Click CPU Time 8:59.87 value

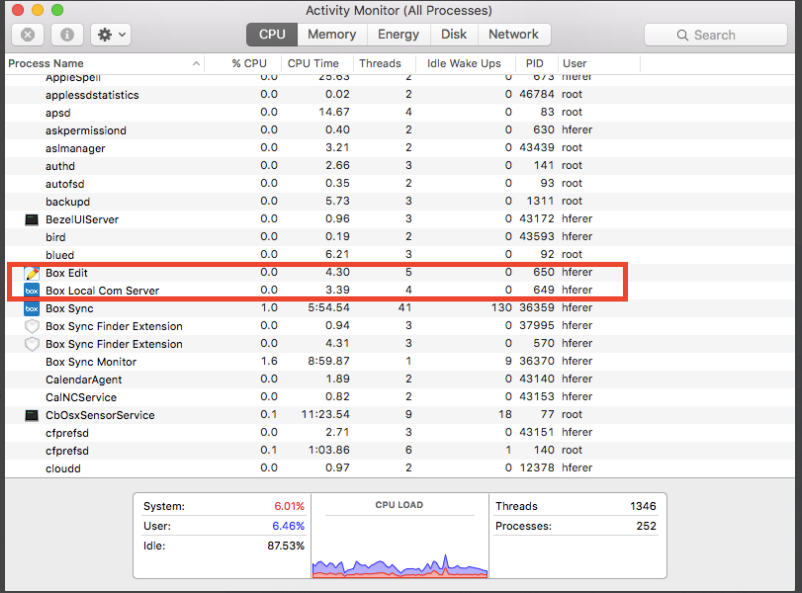[328, 361]
